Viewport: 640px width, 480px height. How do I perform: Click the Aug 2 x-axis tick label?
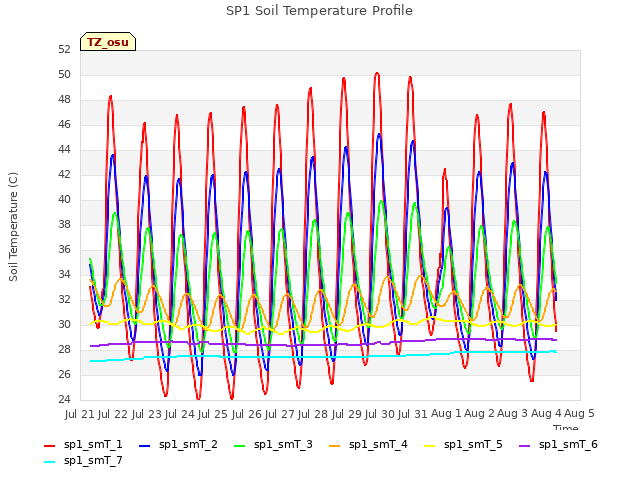coord(480,414)
